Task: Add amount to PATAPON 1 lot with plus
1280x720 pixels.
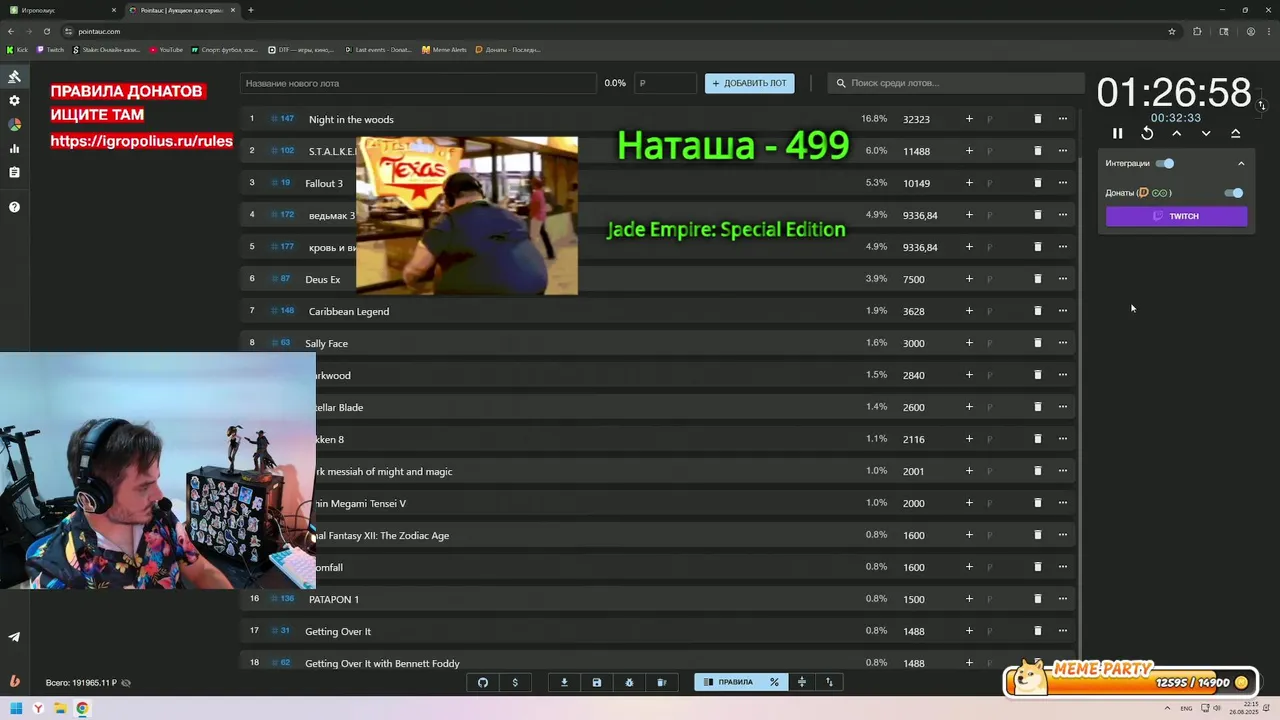Action: pos(969,599)
